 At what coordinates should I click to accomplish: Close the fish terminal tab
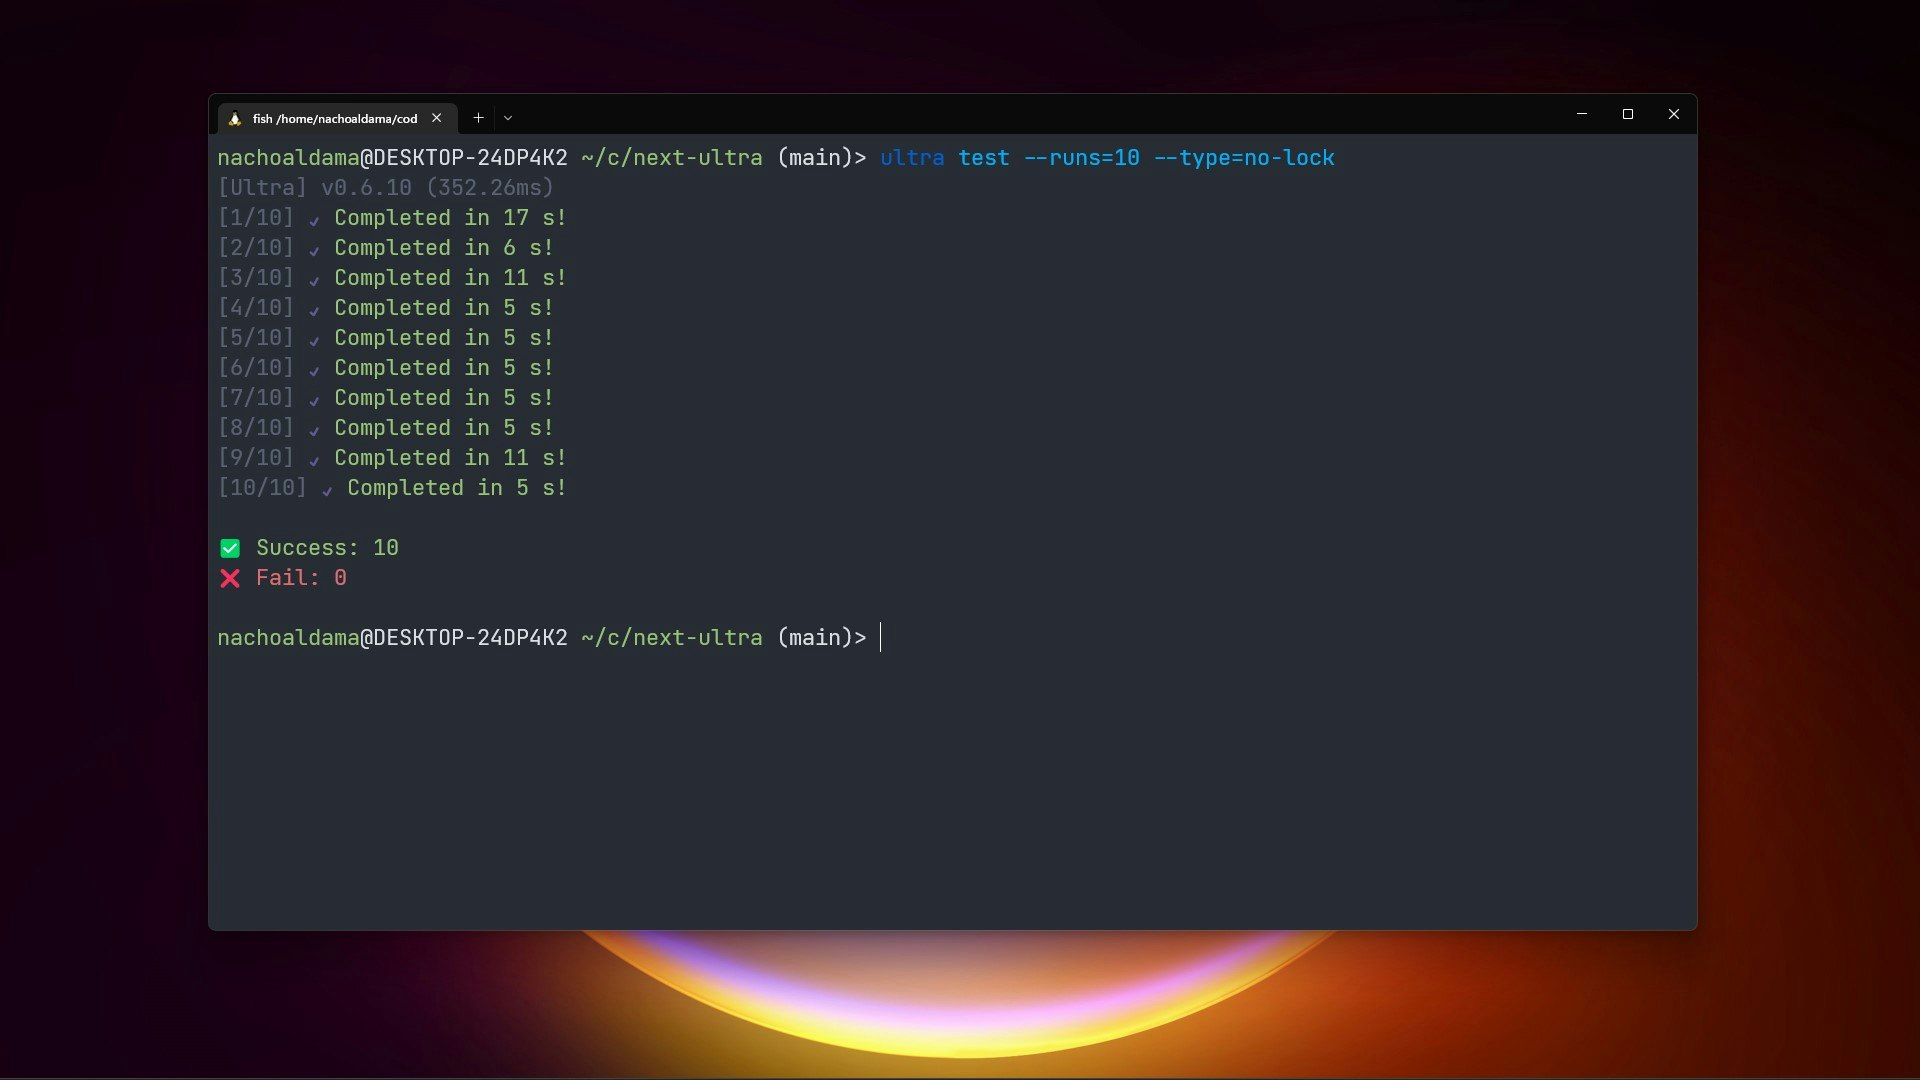click(x=437, y=118)
